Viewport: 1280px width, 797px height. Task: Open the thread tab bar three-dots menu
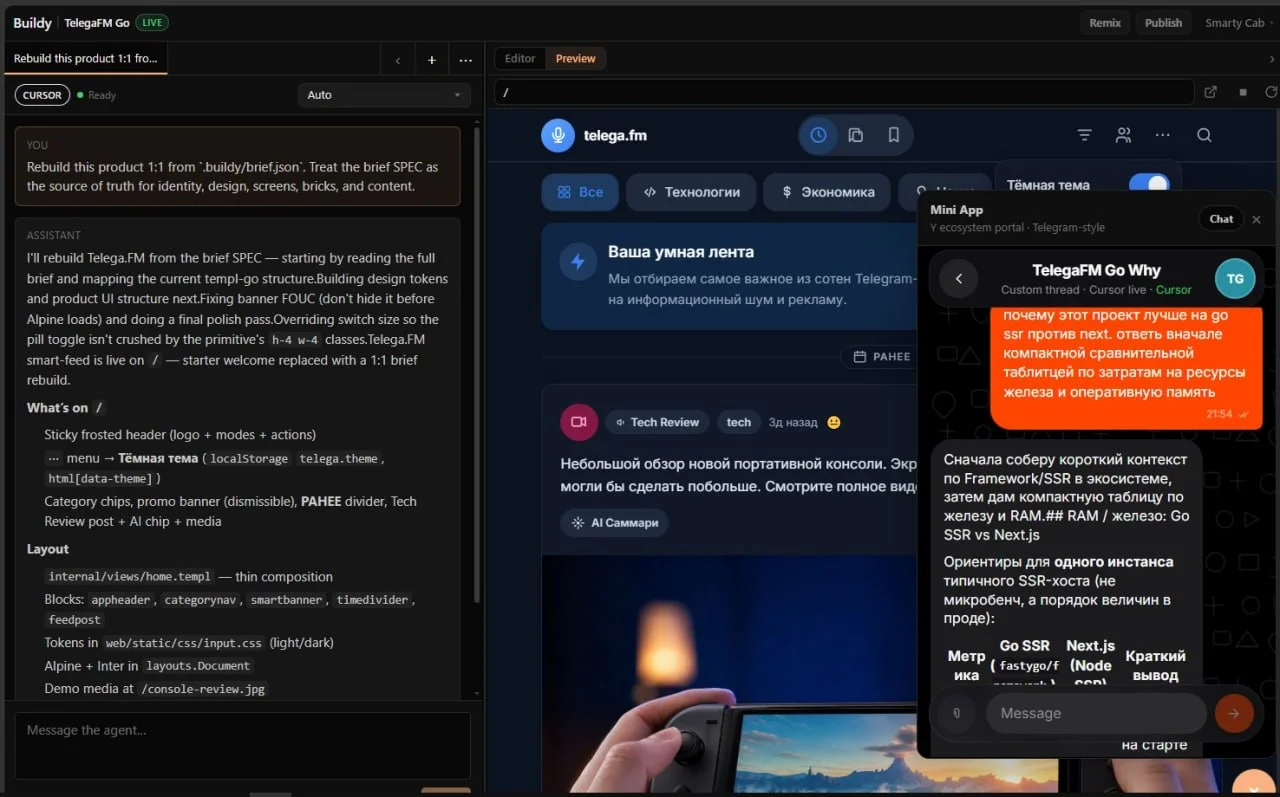(x=466, y=60)
